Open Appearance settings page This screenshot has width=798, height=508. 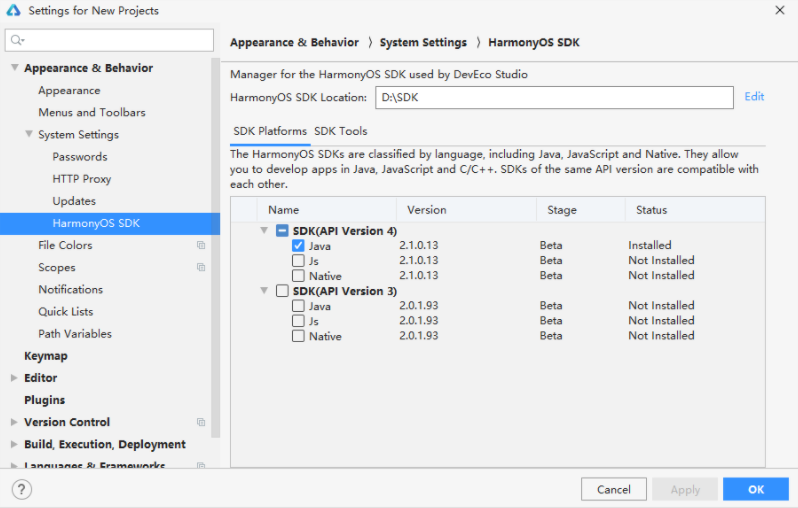click(69, 91)
